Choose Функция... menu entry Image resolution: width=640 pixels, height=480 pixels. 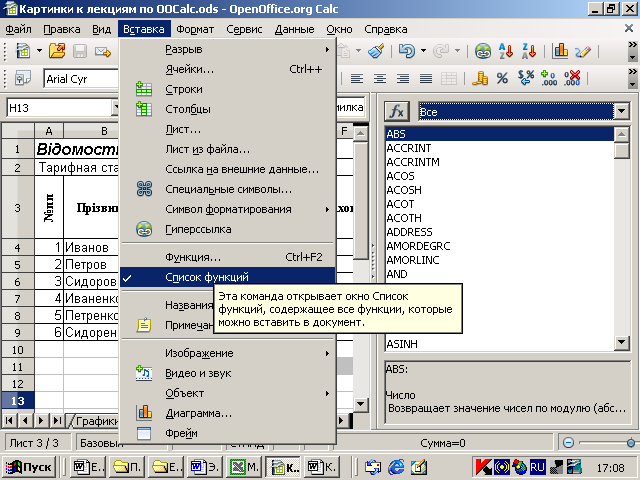click(x=227, y=258)
